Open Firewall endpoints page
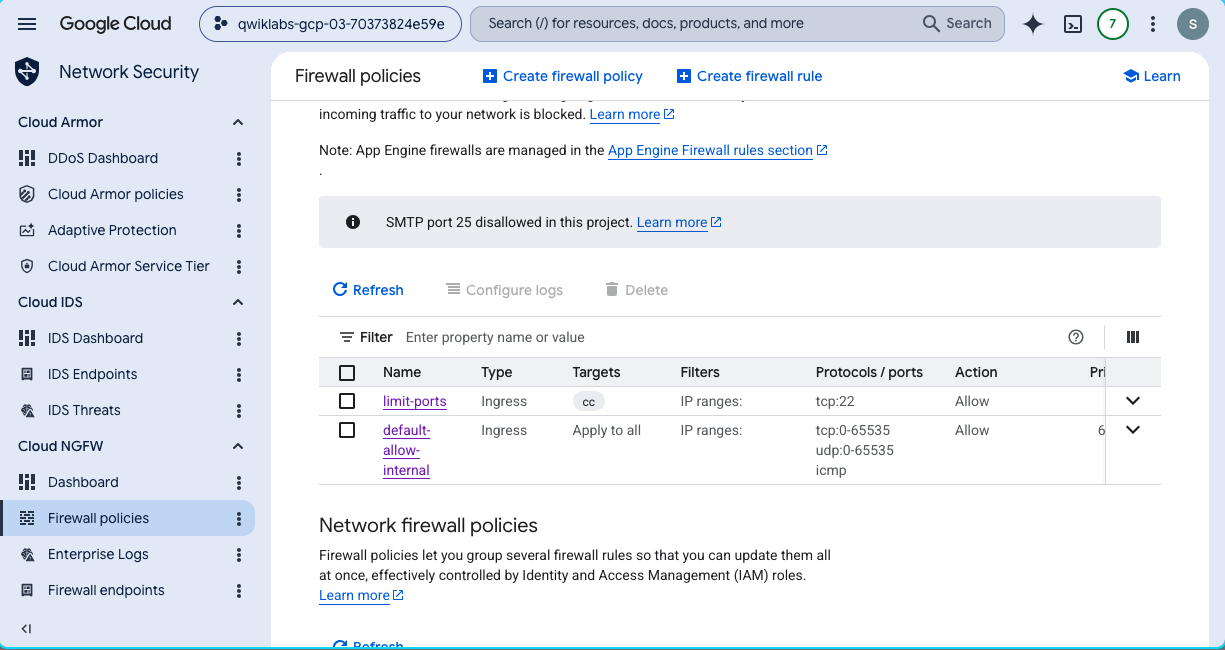 106,590
